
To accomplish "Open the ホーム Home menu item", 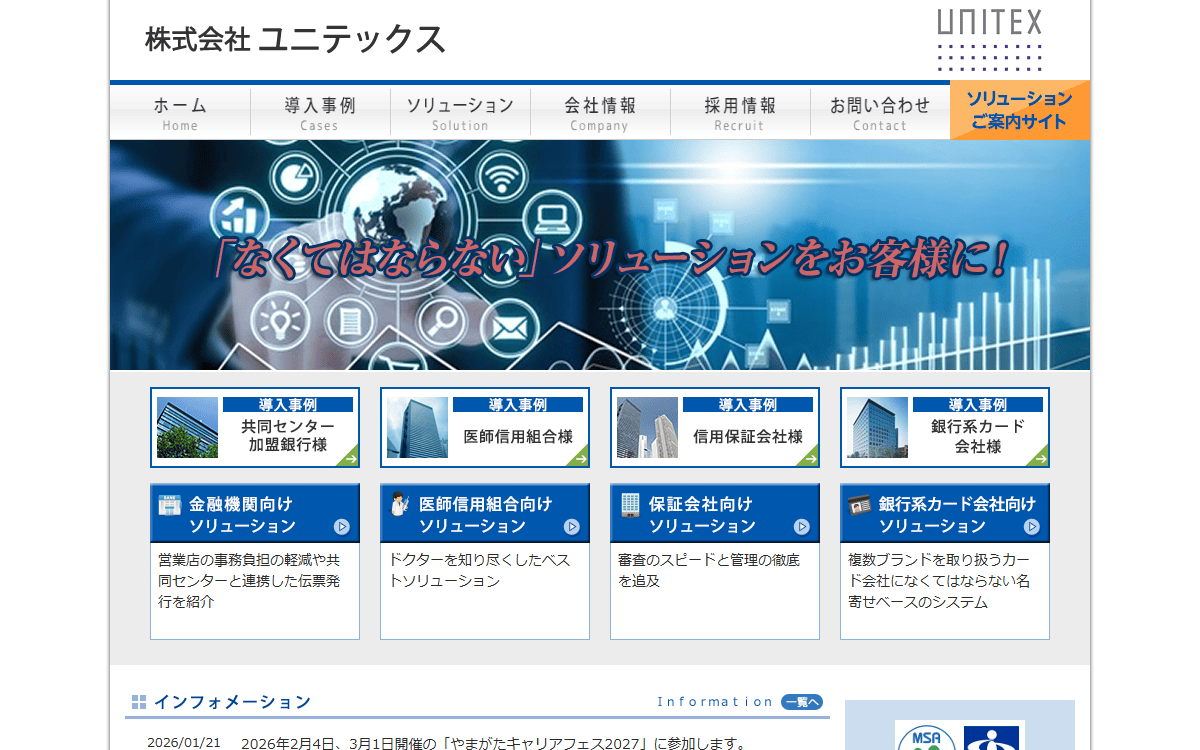I will (180, 113).
